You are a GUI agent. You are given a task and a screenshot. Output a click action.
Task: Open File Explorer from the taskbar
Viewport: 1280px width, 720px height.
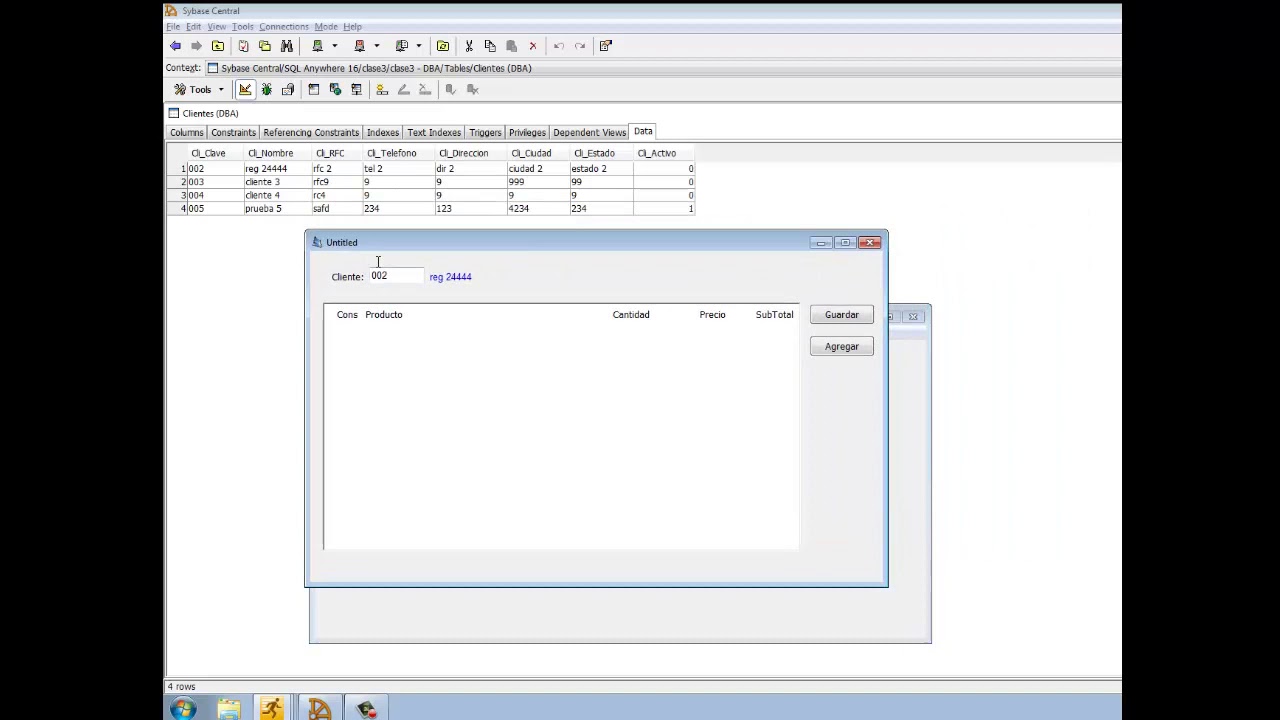pos(229,709)
